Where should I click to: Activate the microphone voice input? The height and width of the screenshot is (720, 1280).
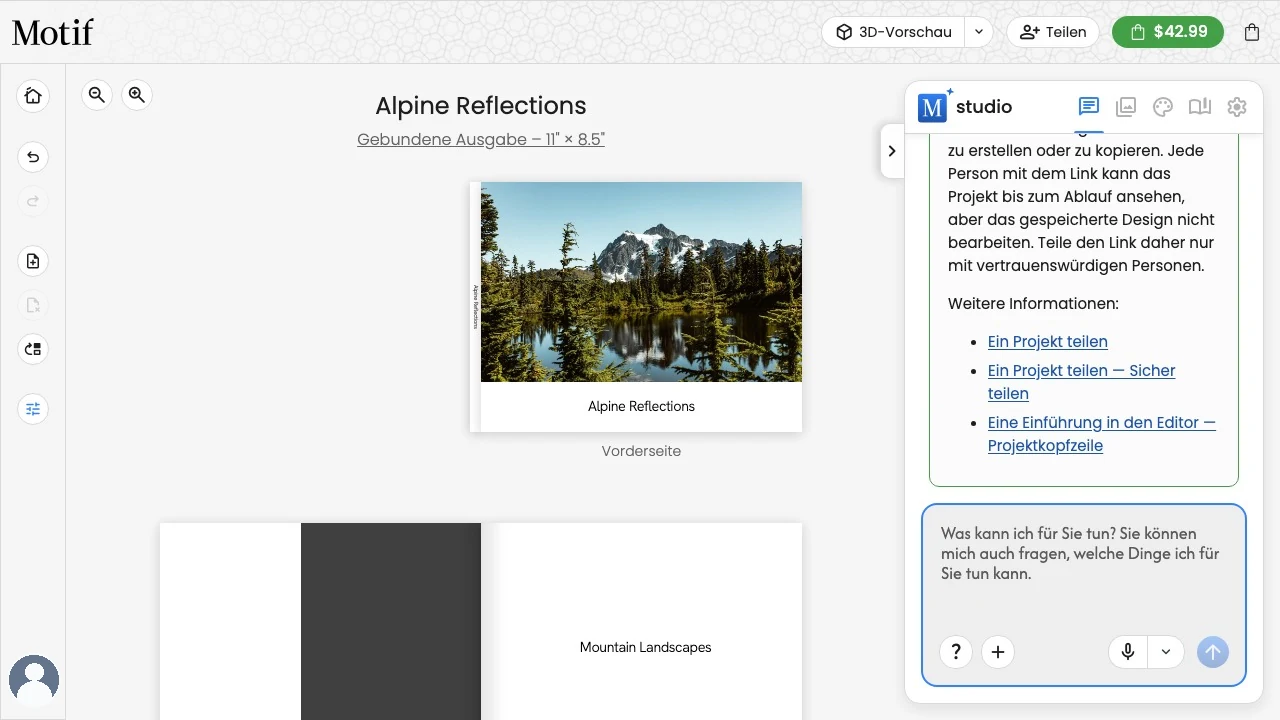point(1128,652)
